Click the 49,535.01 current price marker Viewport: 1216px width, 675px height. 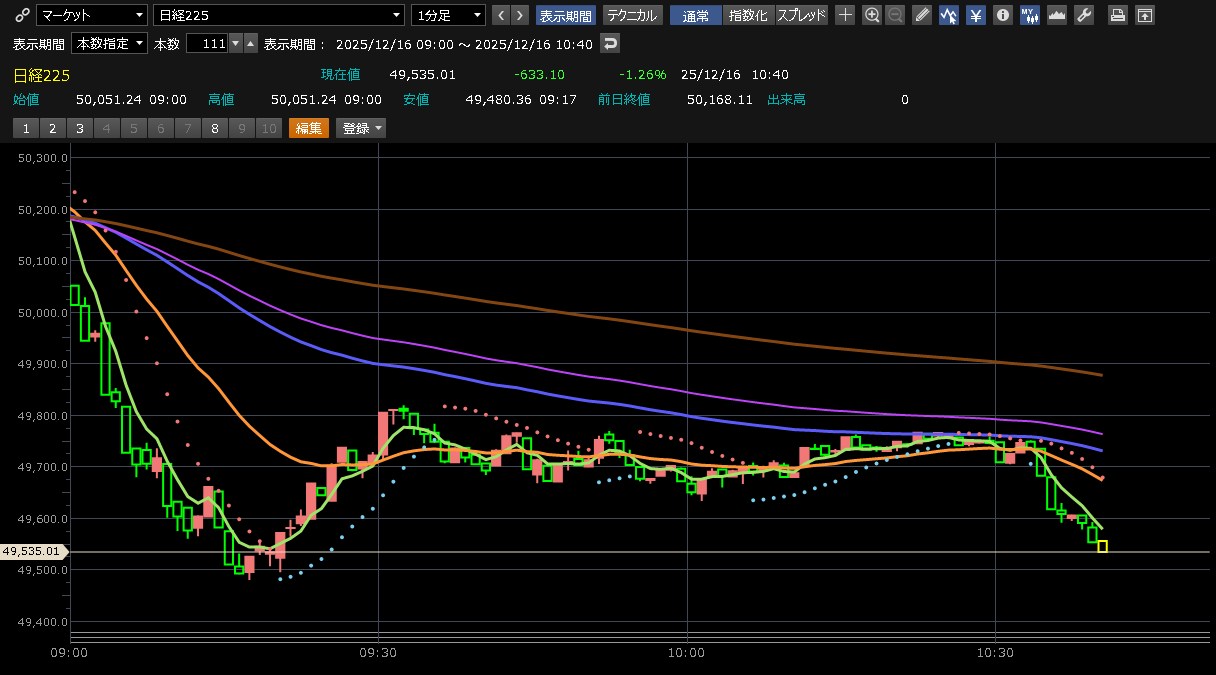point(32,551)
